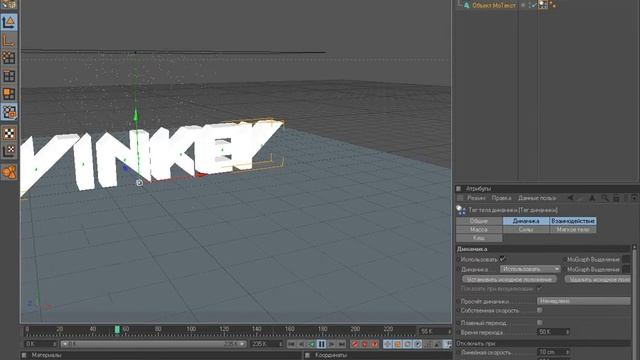Click the Attributes lock icon
This screenshot has height=360, width=640.
click(616, 198)
